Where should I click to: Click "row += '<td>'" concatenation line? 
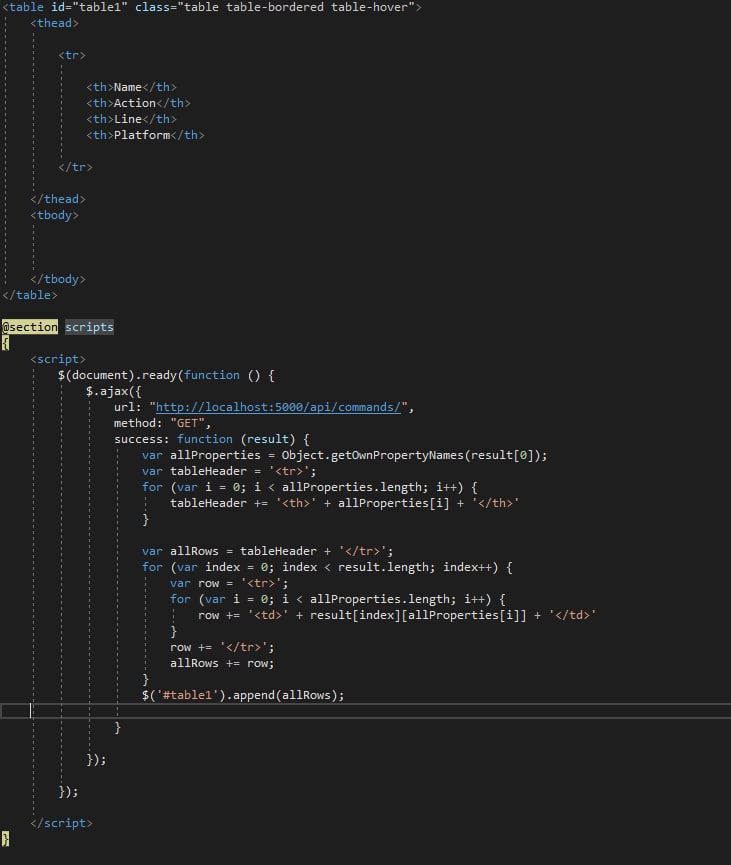point(397,615)
